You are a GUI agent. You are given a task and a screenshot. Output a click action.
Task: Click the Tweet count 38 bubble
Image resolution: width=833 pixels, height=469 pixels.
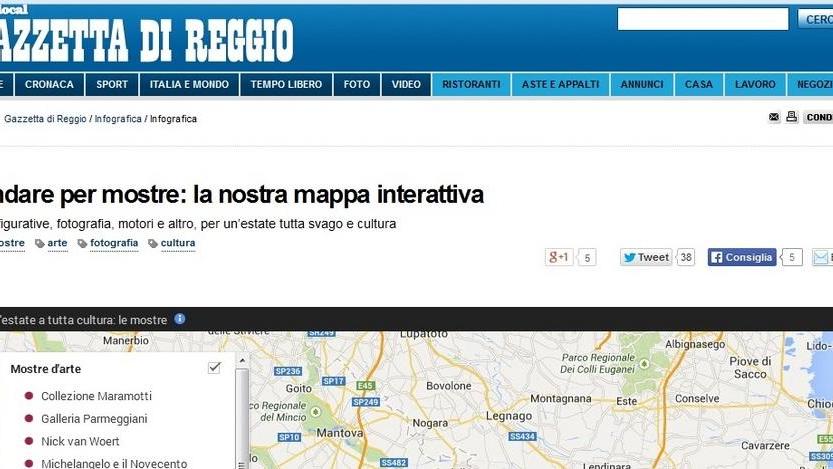[x=686, y=257]
